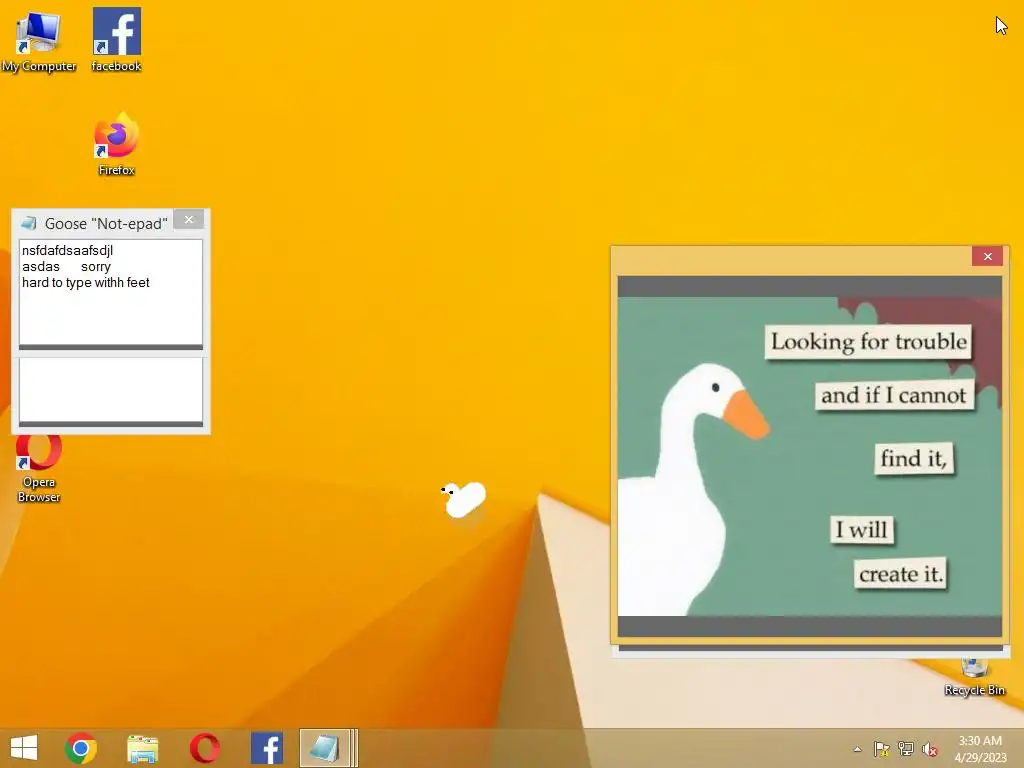Click inside the Not-epad upper text area
This screenshot has width=1024, height=768.
(x=111, y=293)
